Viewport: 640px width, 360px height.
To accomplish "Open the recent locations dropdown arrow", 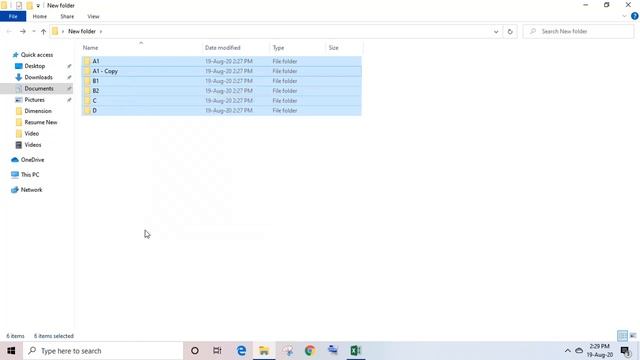I will [x=33, y=31].
